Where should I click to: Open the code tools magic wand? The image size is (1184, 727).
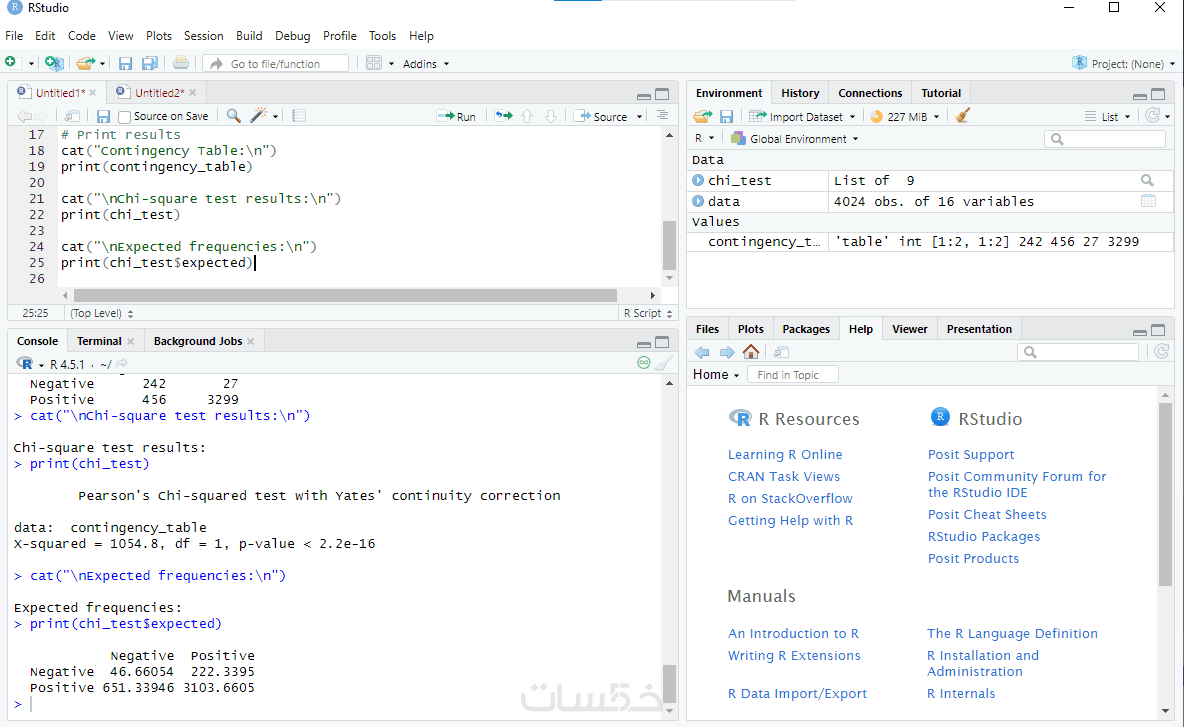[x=259, y=116]
